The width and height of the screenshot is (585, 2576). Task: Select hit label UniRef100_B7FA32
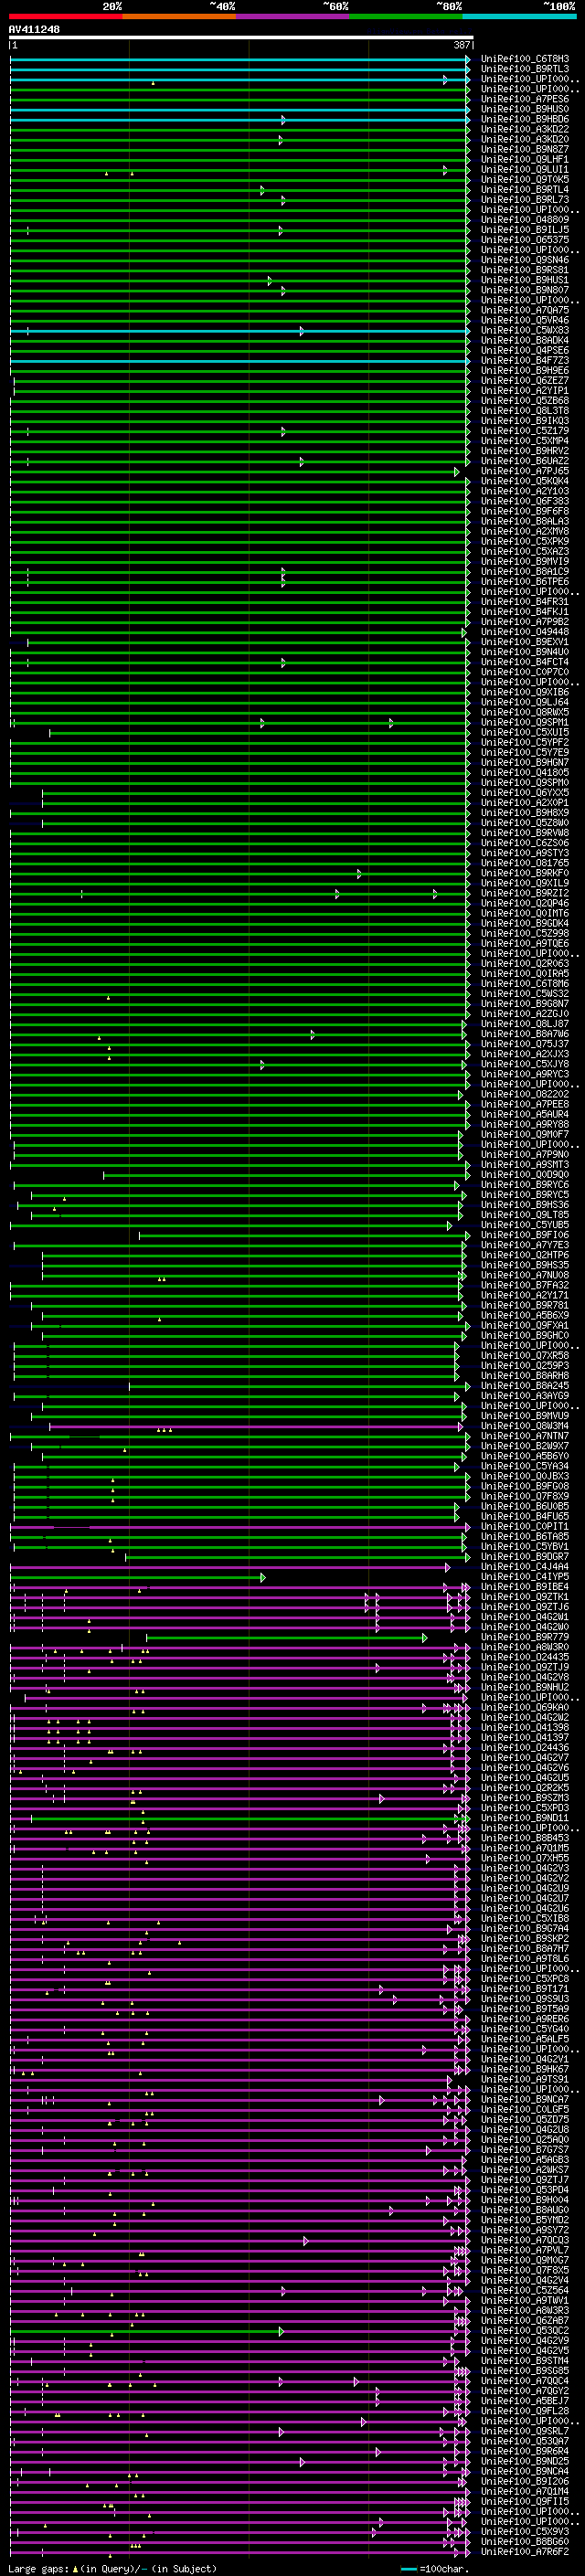tap(525, 1286)
